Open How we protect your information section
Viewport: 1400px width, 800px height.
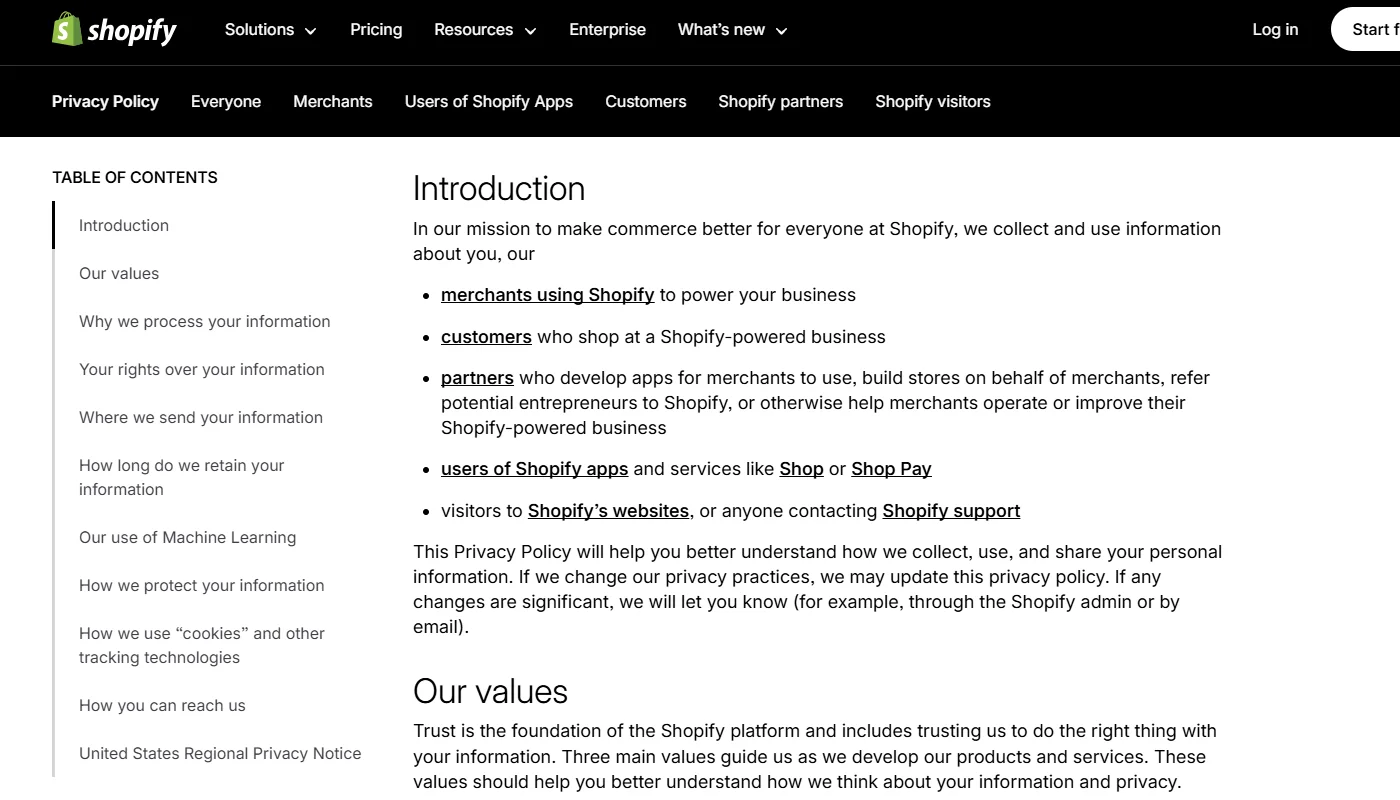click(201, 585)
